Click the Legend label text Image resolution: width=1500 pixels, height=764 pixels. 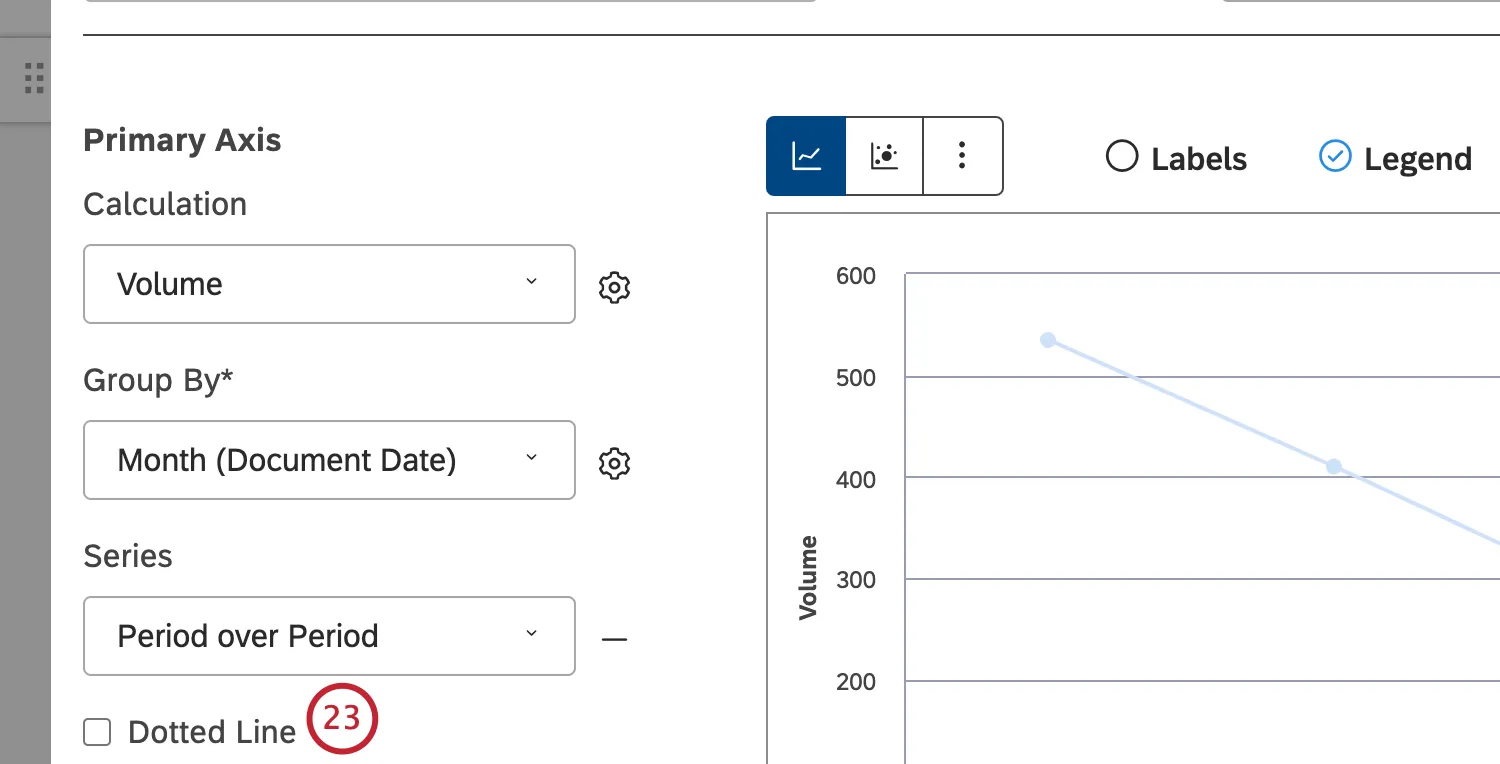point(1417,159)
